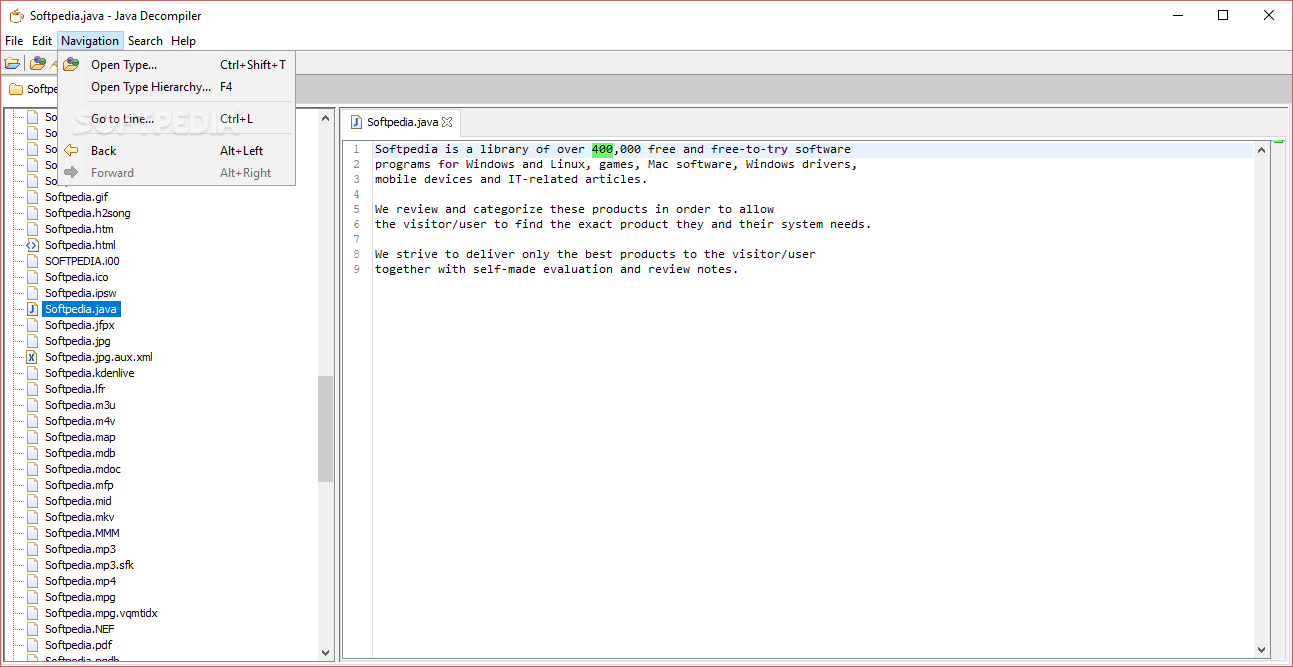Click the file icon next to Softpedia.MMM
The height and width of the screenshot is (667, 1293).
pyautogui.click(x=32, y=533)
